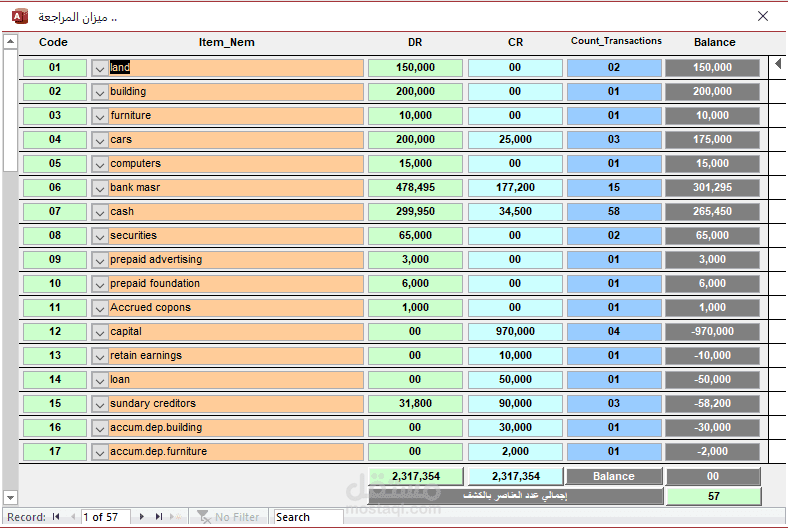
Task: Click the current record number field
Action: click(106, 516)
